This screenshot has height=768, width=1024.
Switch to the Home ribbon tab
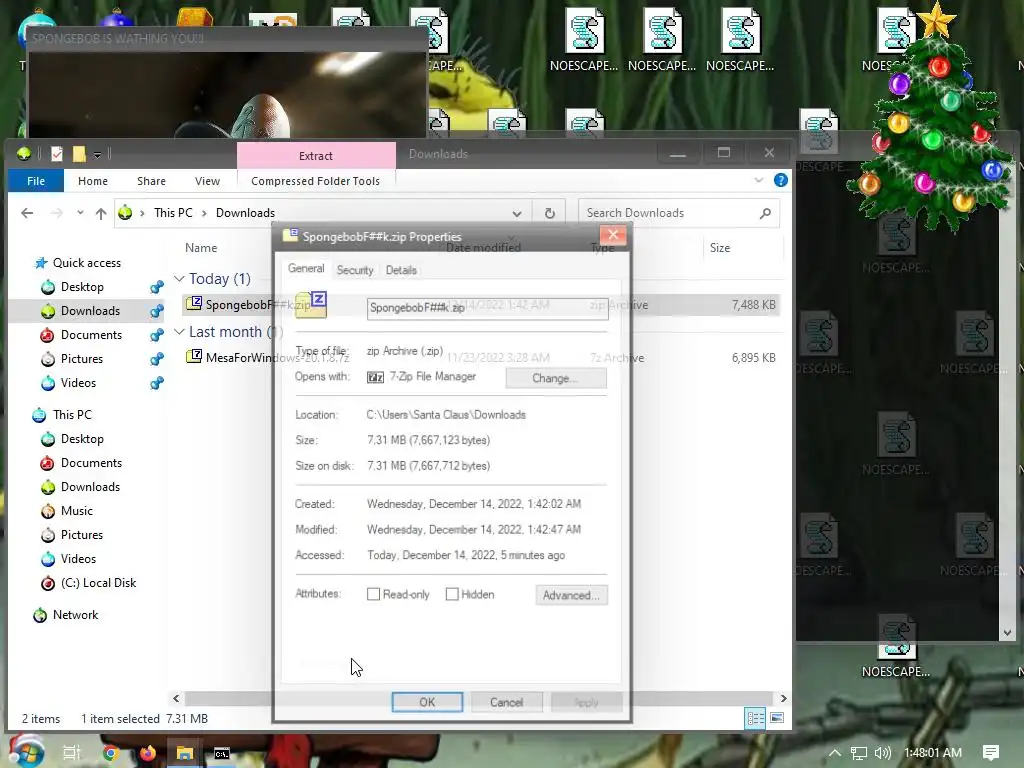pos(93,181)
